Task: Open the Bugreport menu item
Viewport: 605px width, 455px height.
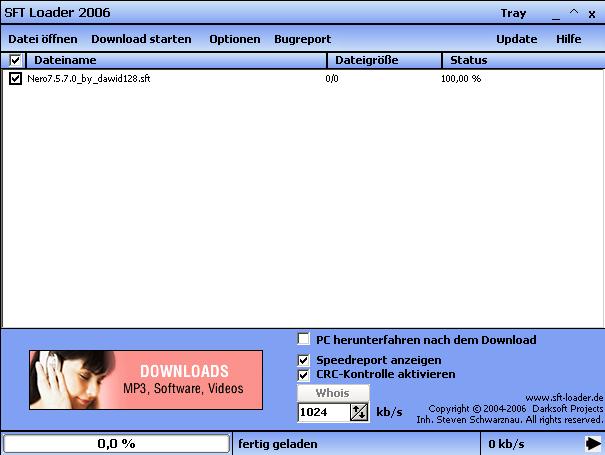Action: (302, 39)
